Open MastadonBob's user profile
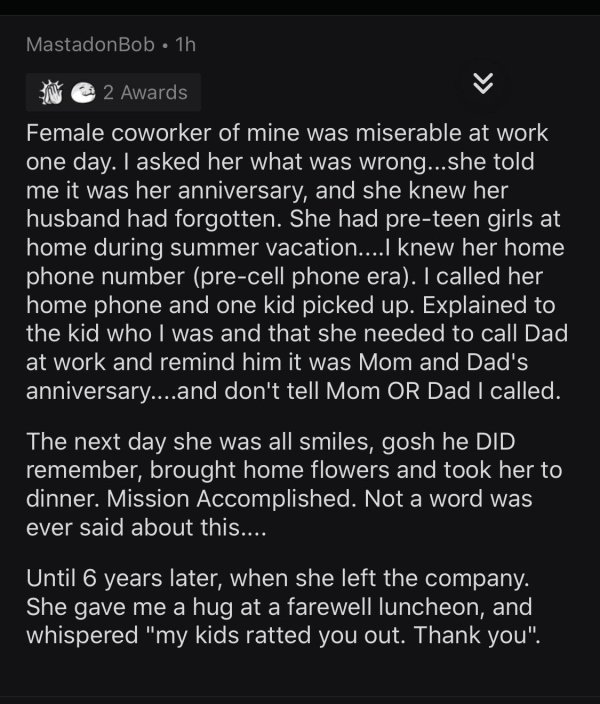Screen dimensions: 600x704 point(89,45)
